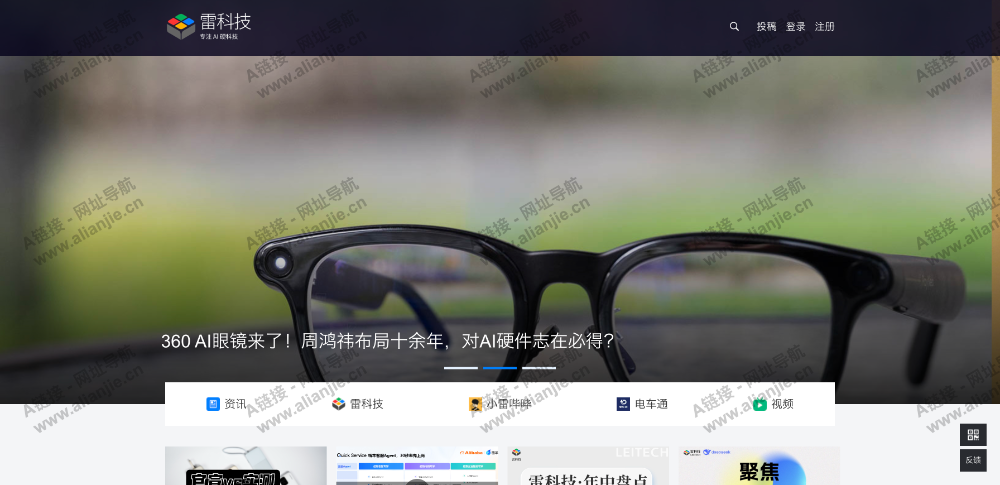The height and width of the screenshot is (485, 1000).
Task: Click the 注册 register link
Action: 825,26
